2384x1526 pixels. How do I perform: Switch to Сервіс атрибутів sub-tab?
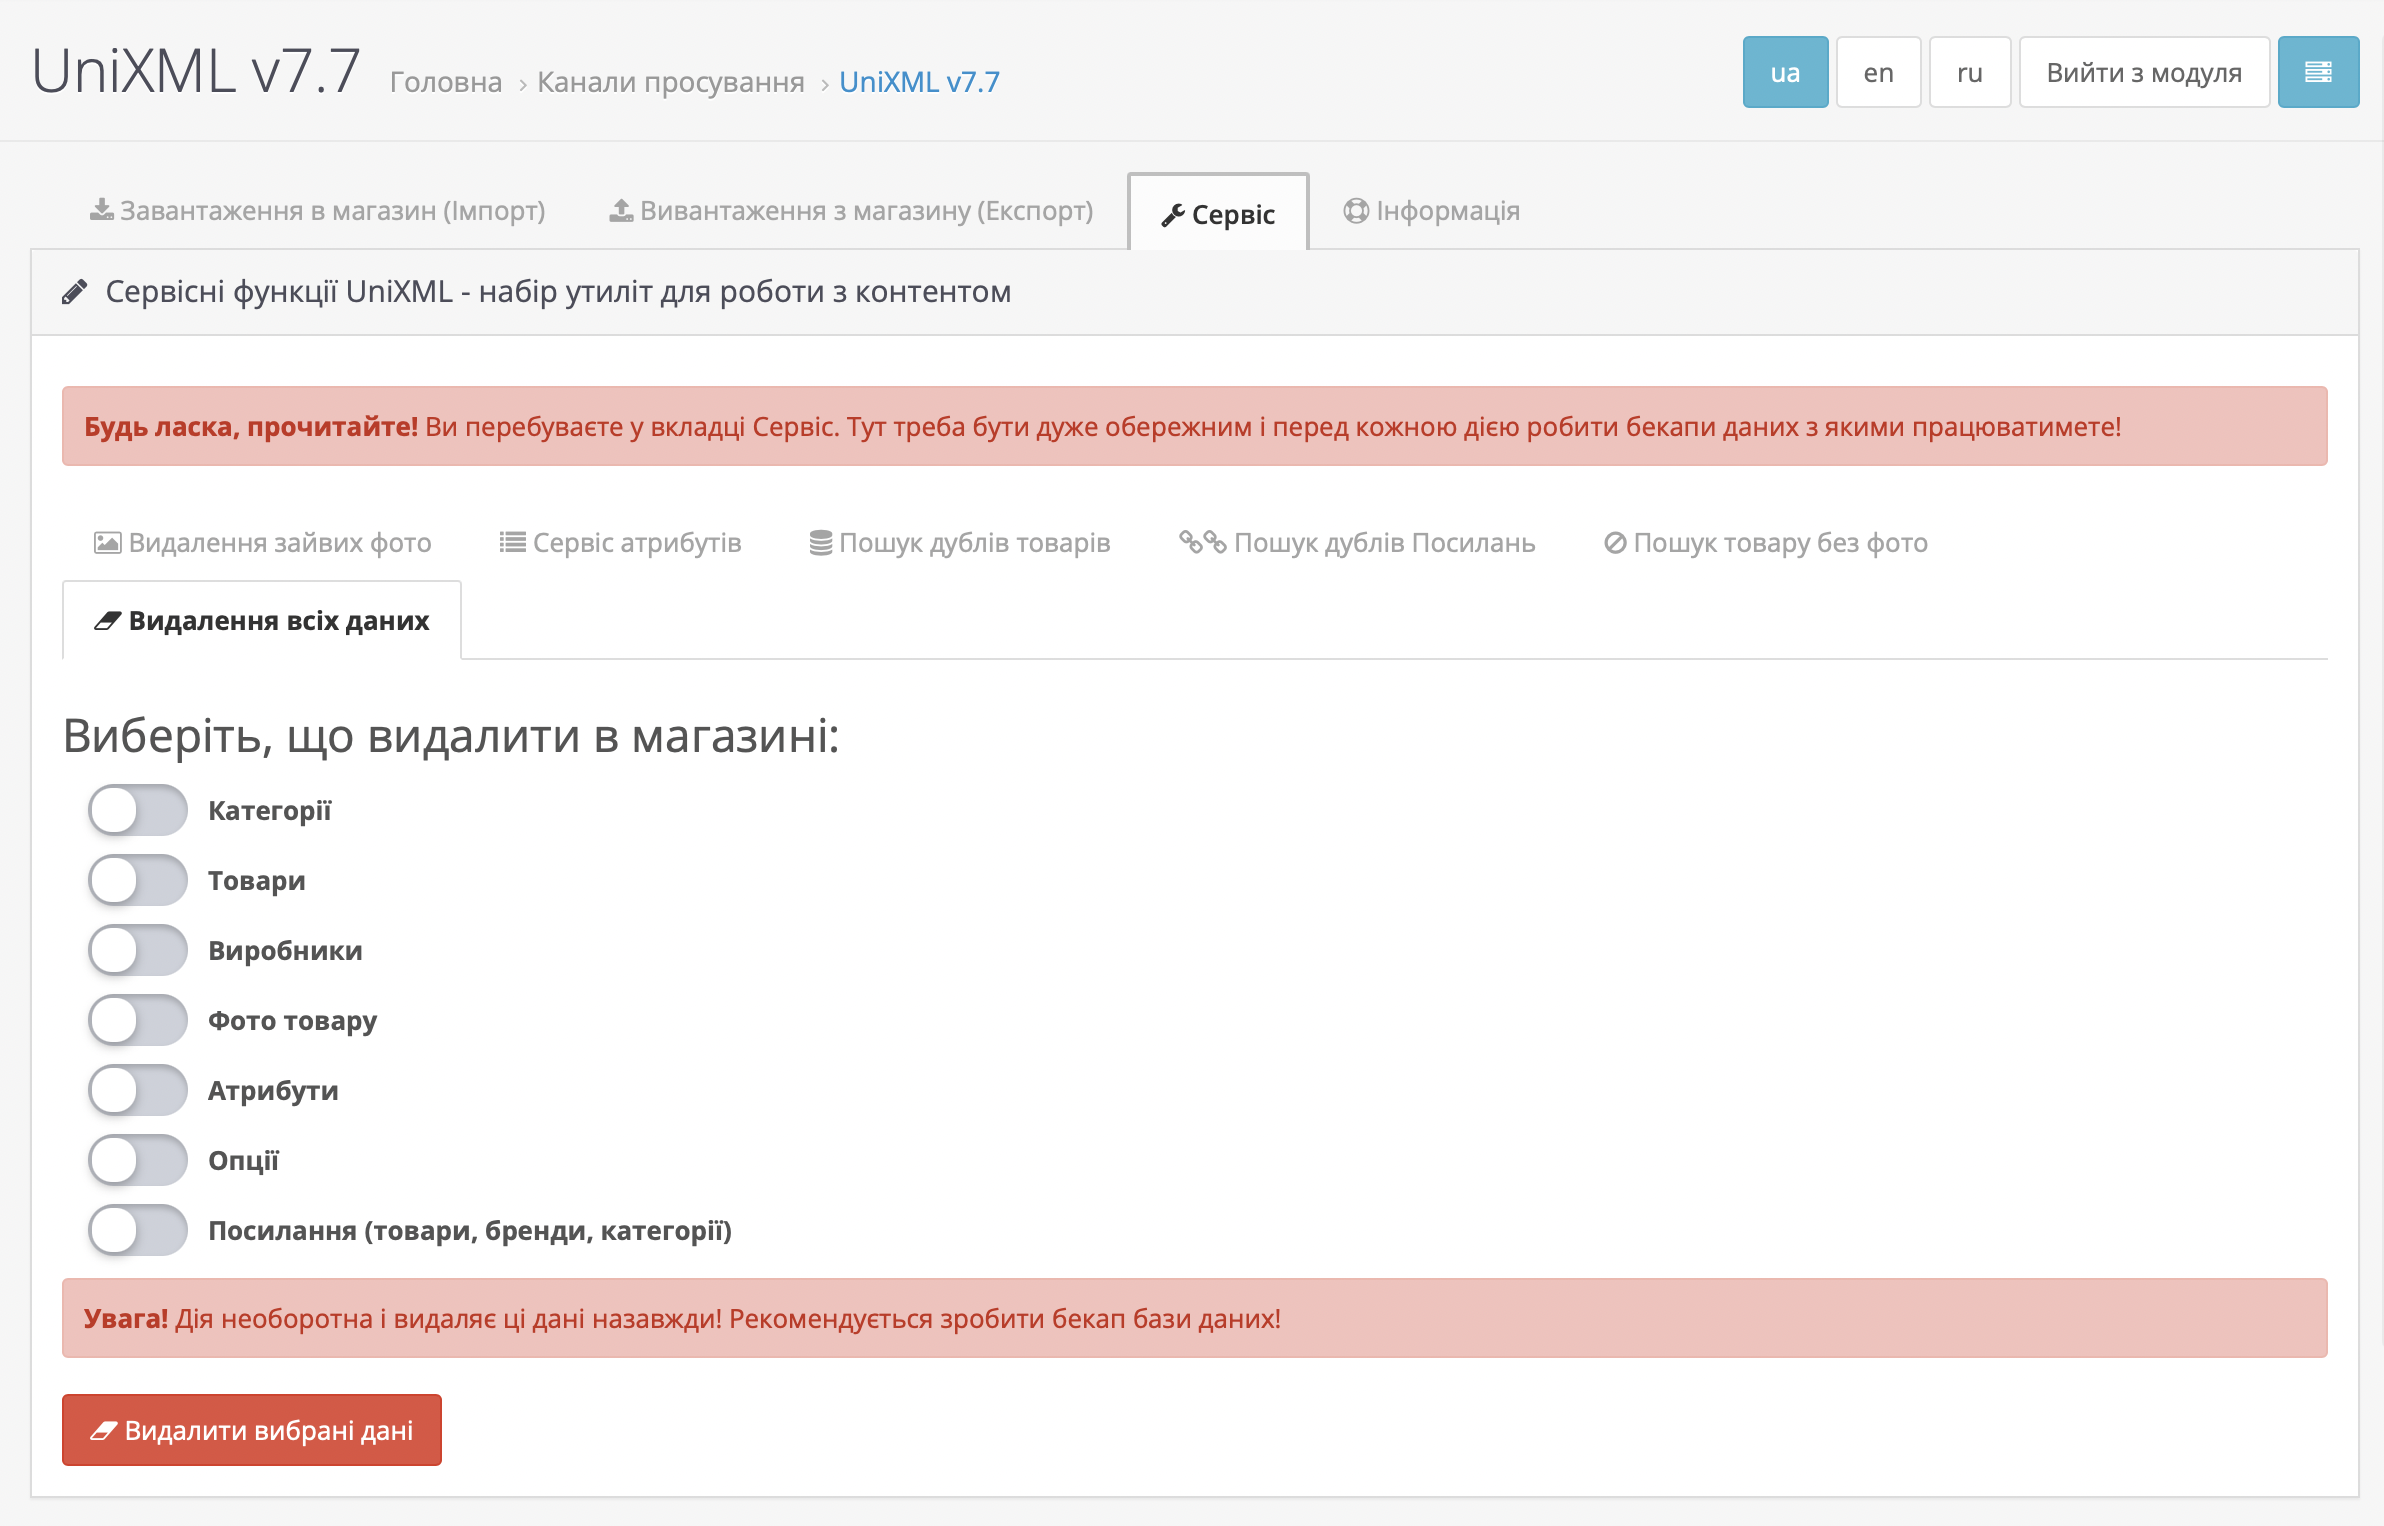(x=621, y=543)
